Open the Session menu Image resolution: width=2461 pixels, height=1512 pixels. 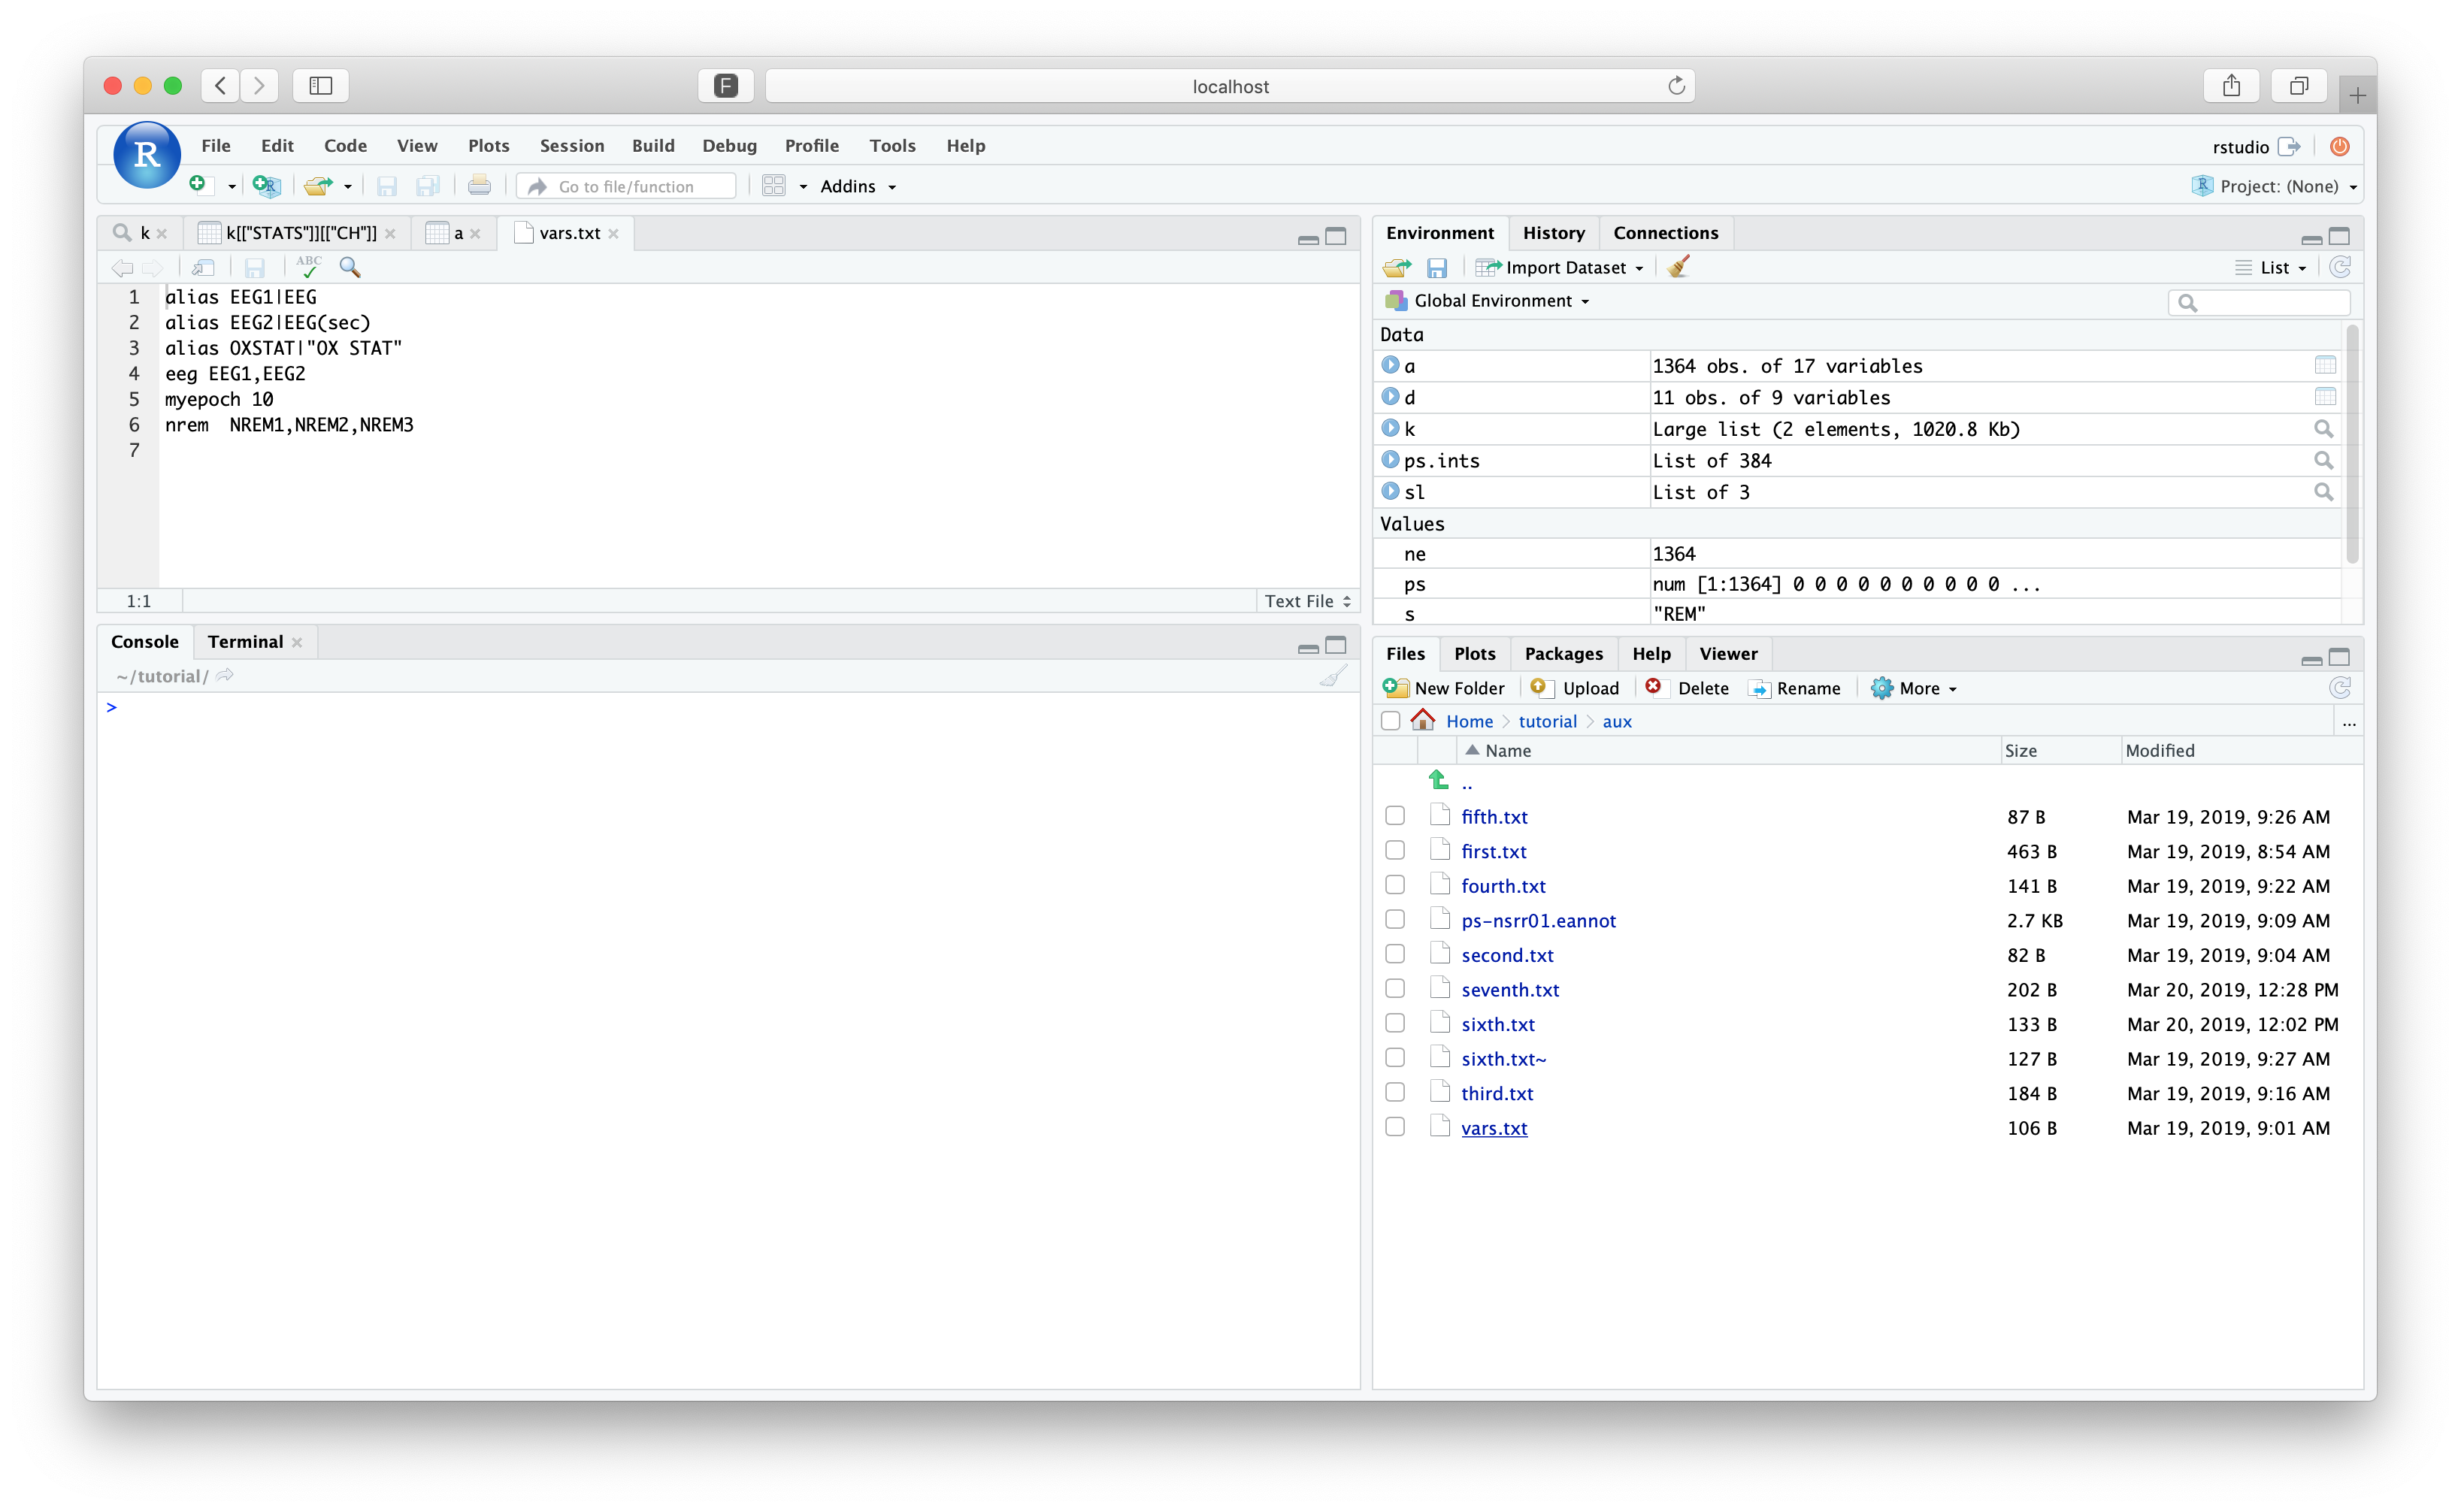571,146
